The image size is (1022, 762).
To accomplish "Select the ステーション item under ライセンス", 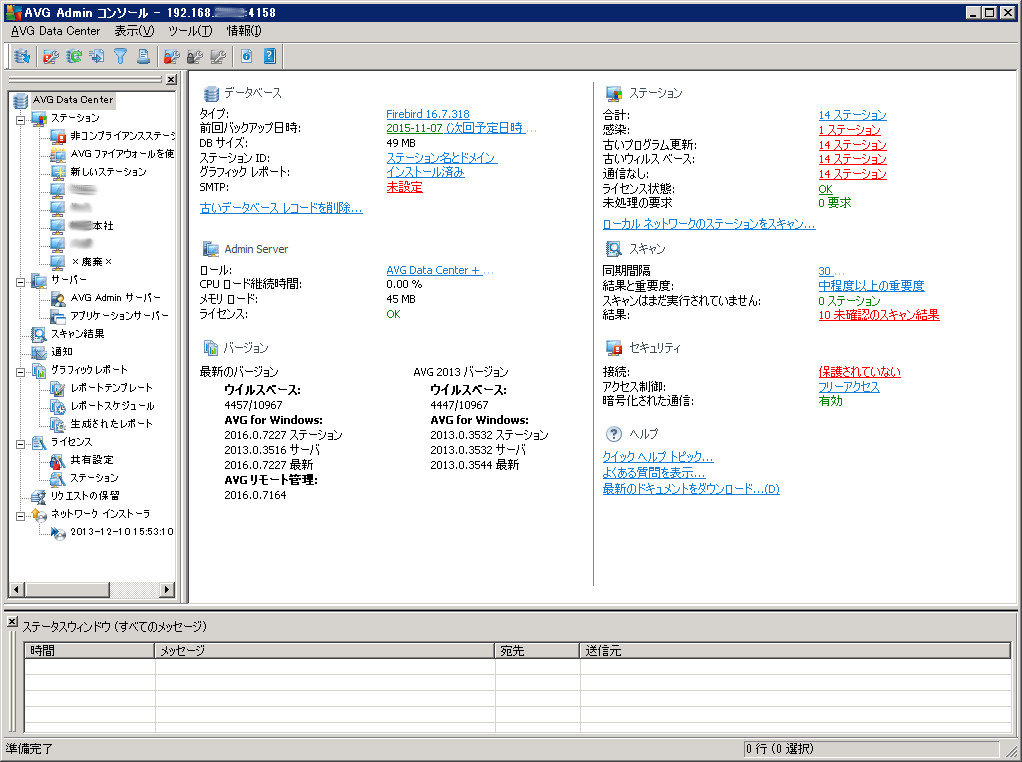I will [x=95, y=478].
